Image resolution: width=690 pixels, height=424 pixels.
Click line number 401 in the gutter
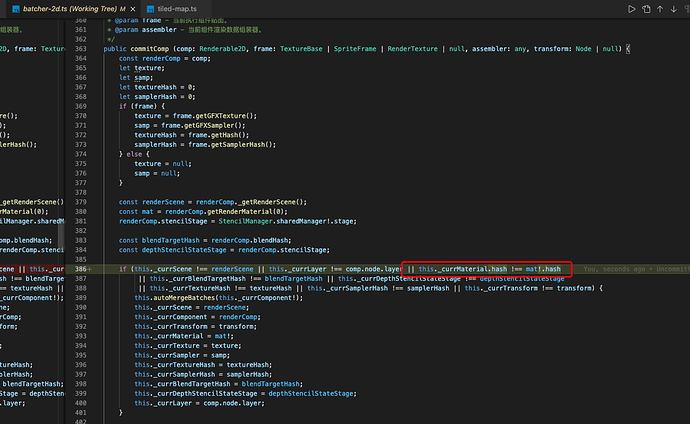click(81, 413)
